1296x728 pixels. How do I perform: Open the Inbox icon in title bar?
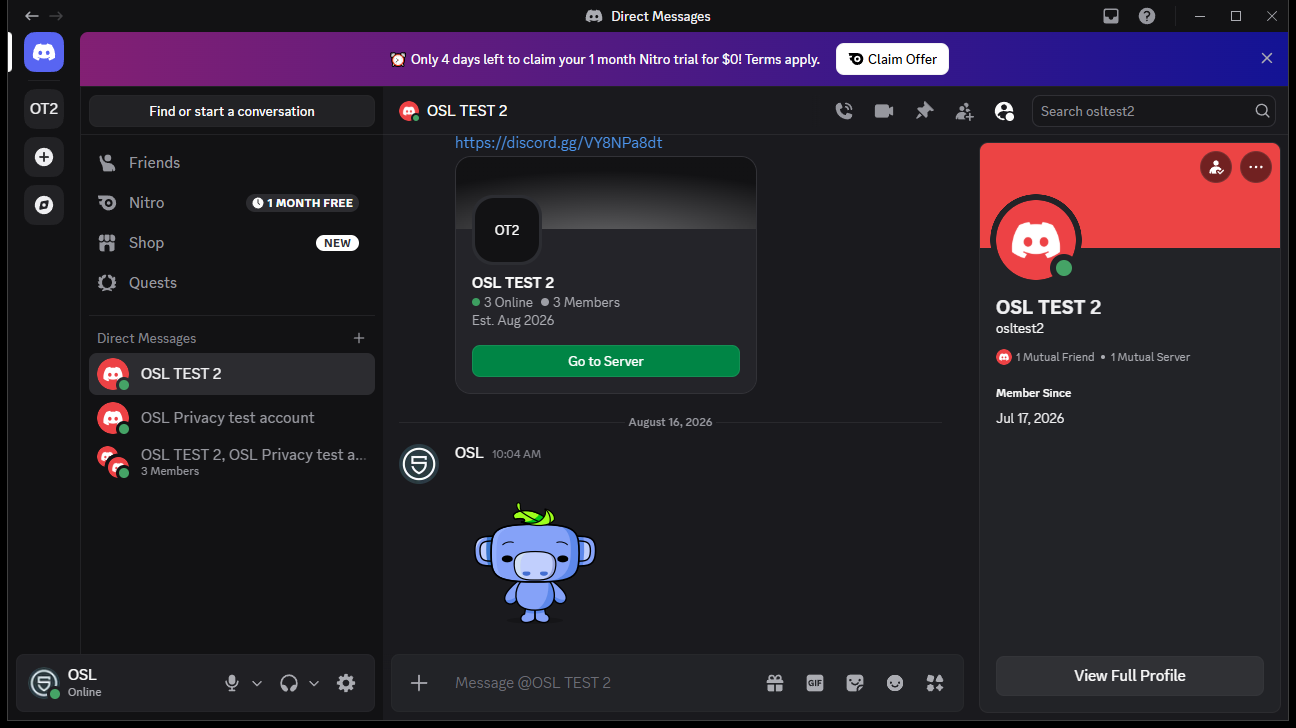pos(1111,16)
